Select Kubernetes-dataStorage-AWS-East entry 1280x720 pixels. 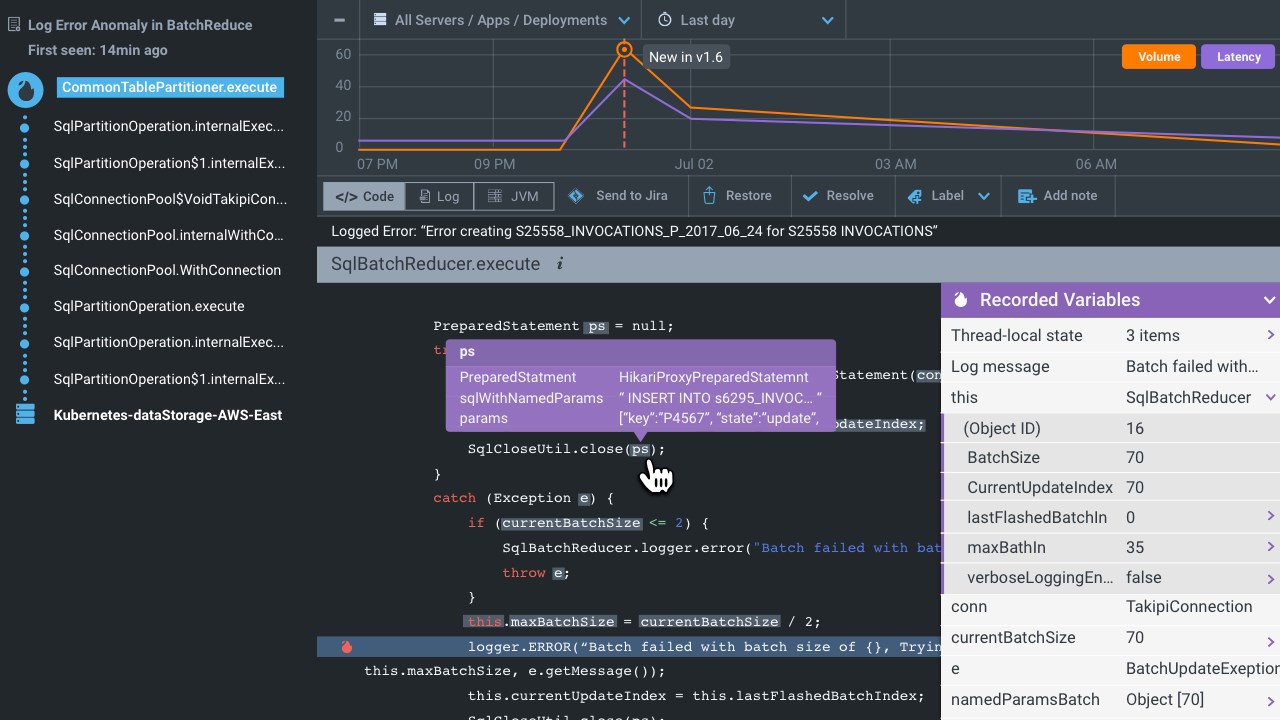click(167, 415)
